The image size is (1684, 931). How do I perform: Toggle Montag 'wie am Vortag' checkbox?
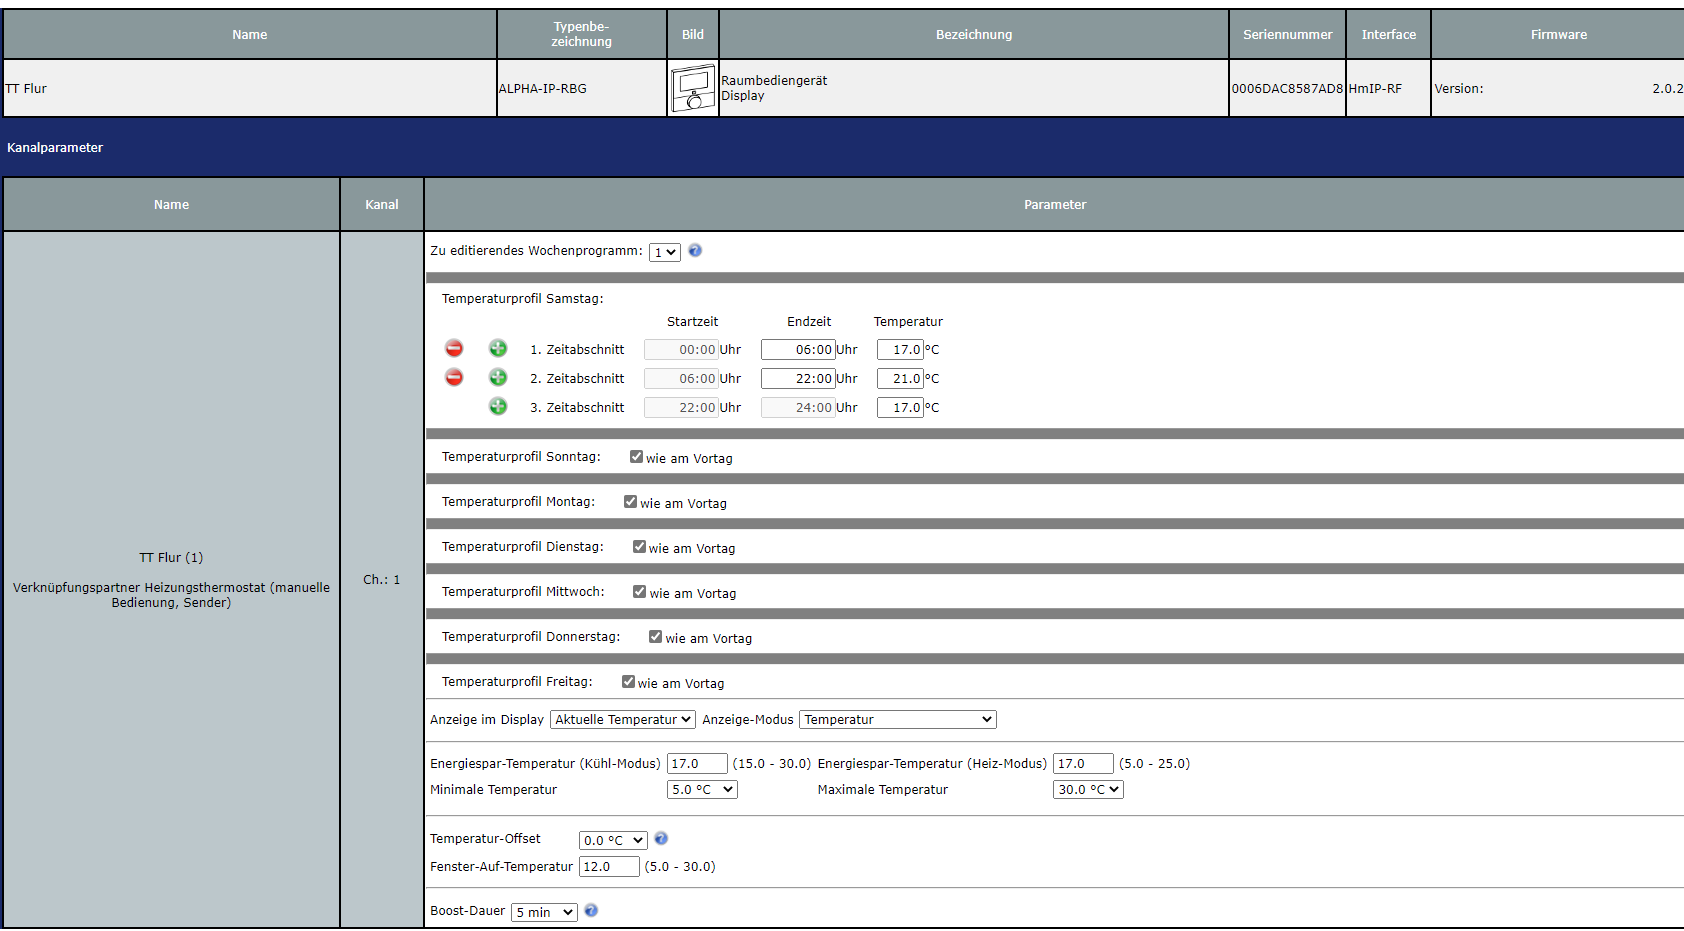630,501
